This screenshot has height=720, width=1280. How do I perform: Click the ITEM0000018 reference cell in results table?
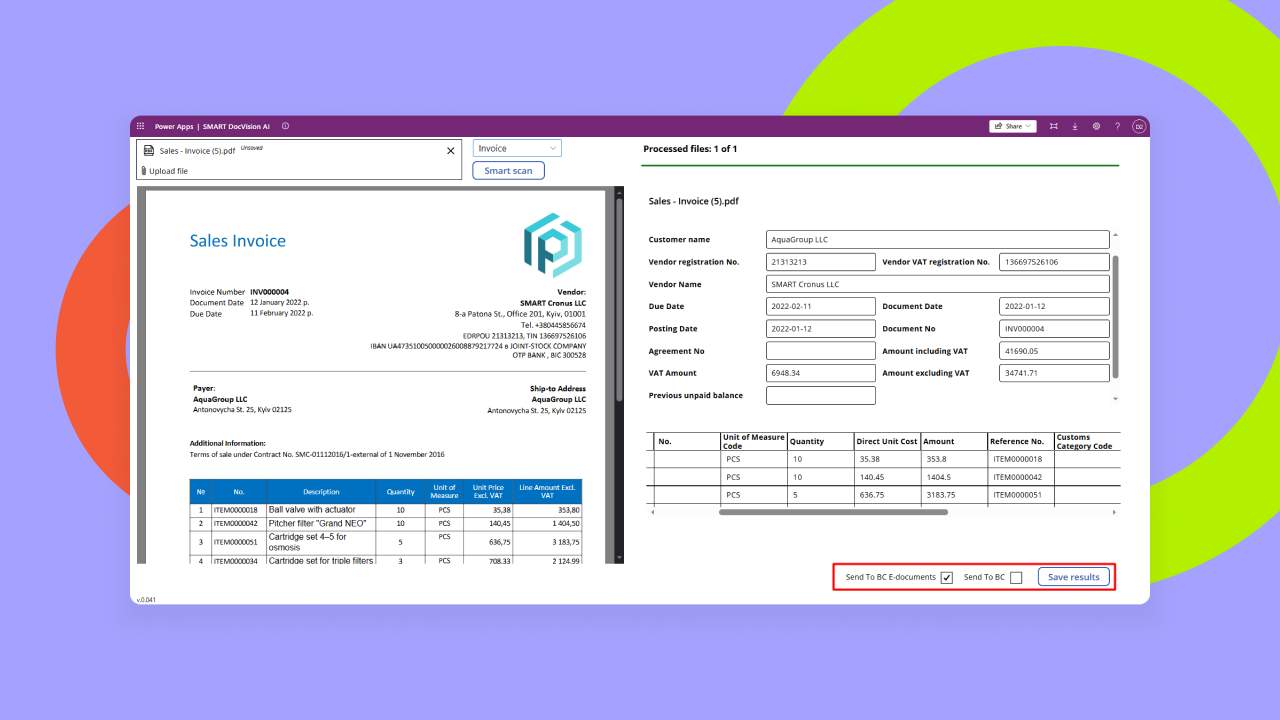coord(1021,460)
